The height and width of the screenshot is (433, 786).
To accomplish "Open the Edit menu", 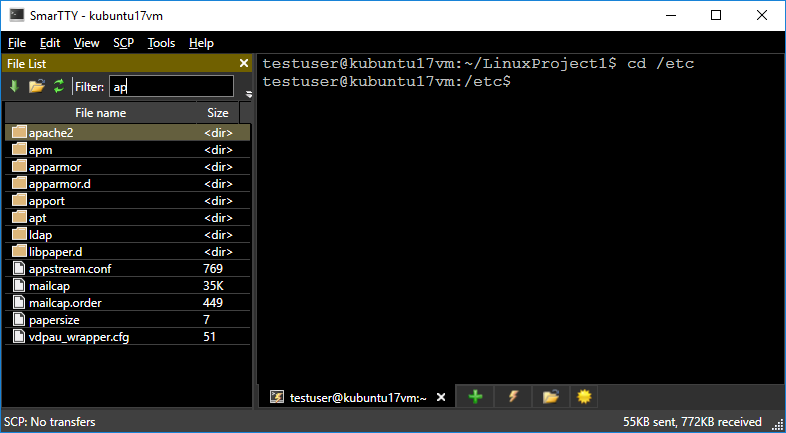I will 50,43.
